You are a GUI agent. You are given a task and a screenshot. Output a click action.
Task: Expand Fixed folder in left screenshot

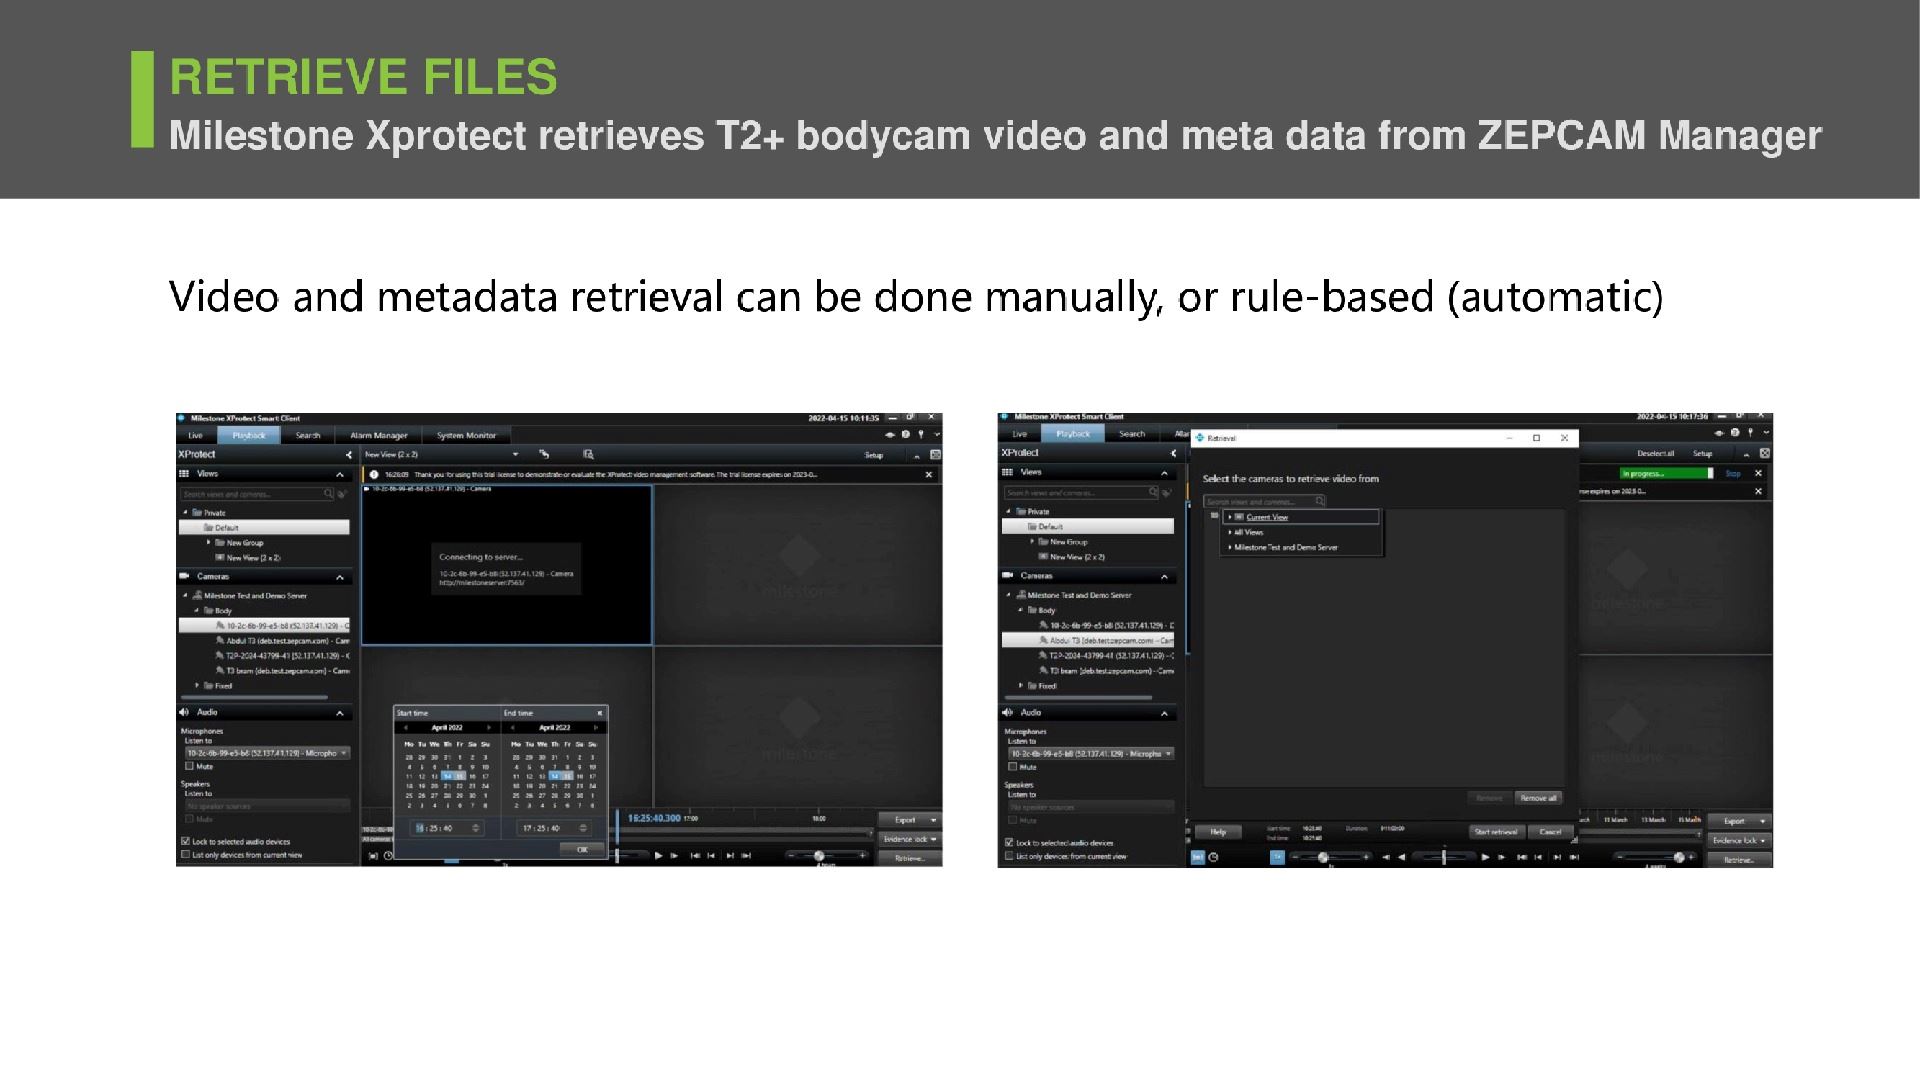pos(198,686)
